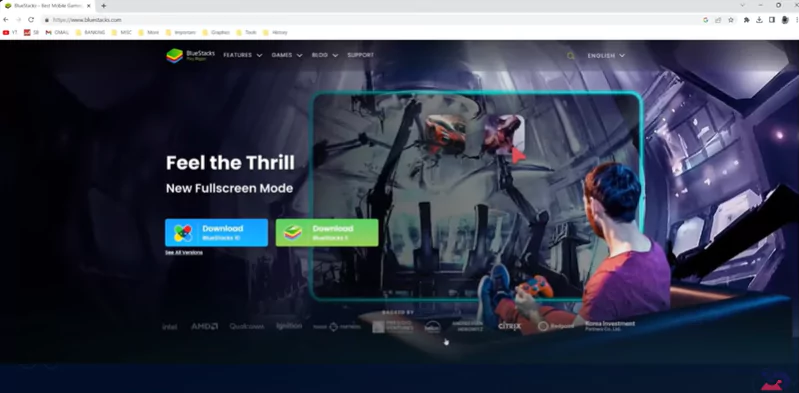Image resolution: width=799 pixels, height=393 pixels.
Task: Open the website search magnifier icon
Action: click(571, 56)
